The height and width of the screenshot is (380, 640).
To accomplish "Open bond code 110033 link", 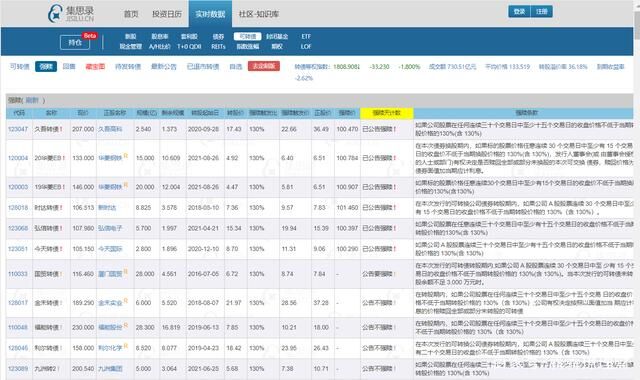I will [18, 274].
